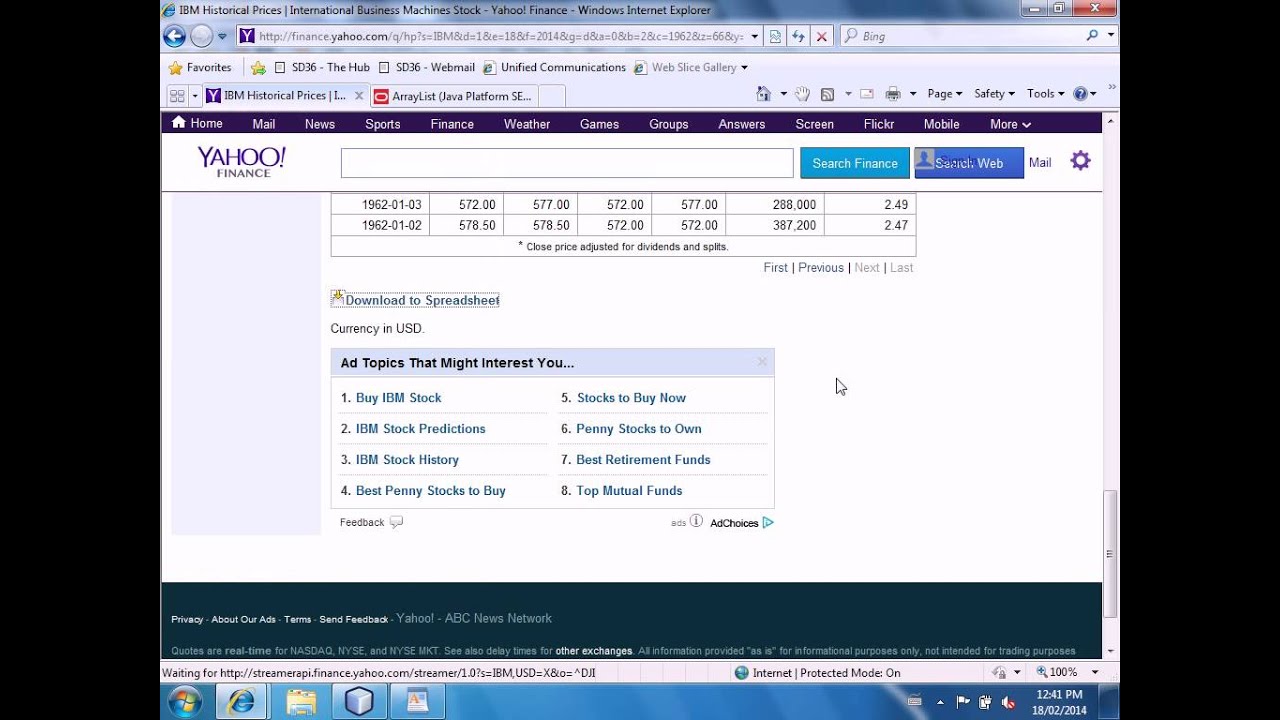
Task: Close the Ad Topics box
Action: [x=762, y=362]
